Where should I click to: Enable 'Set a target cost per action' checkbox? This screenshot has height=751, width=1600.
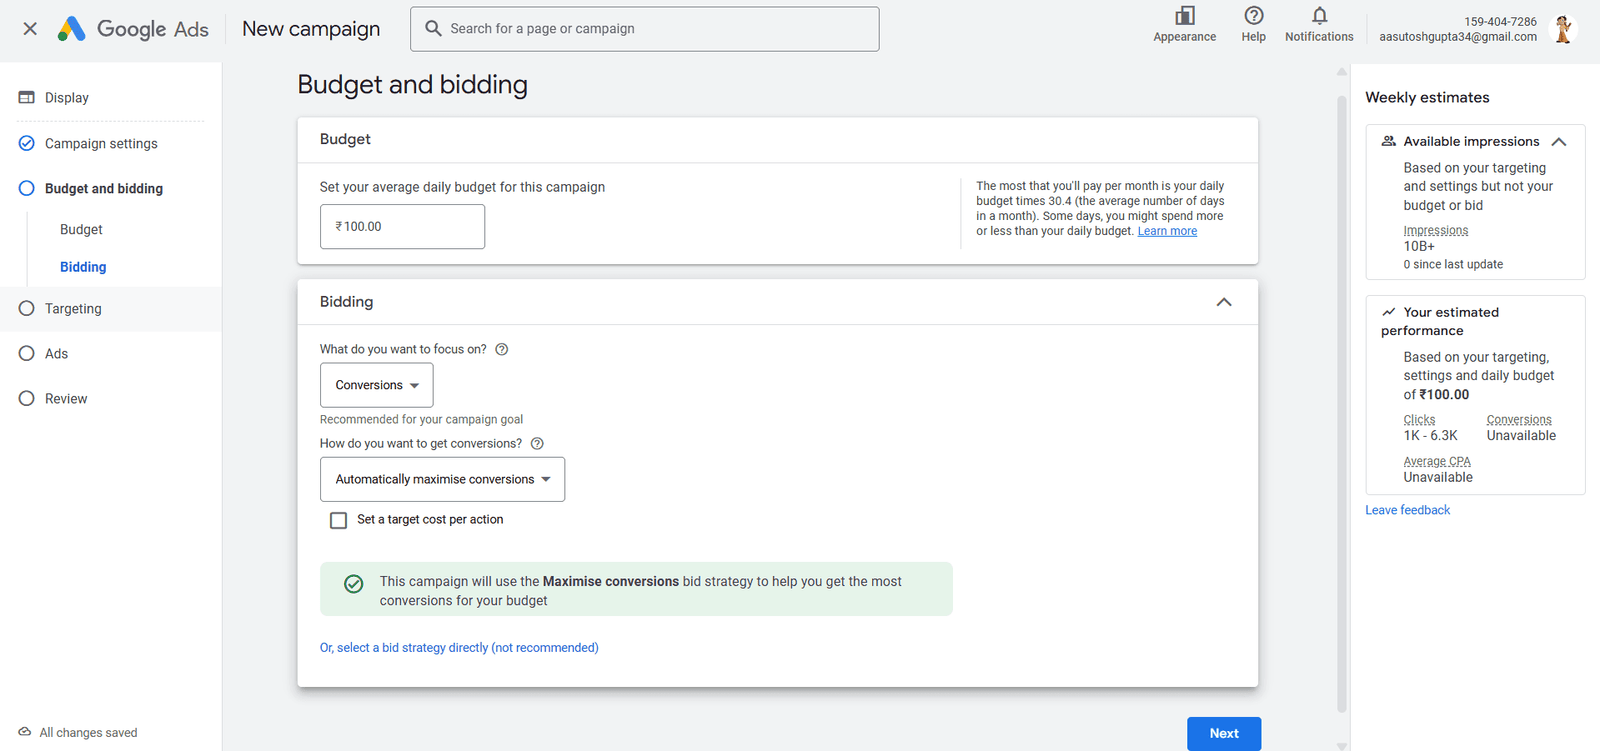[x=339, y=520]
